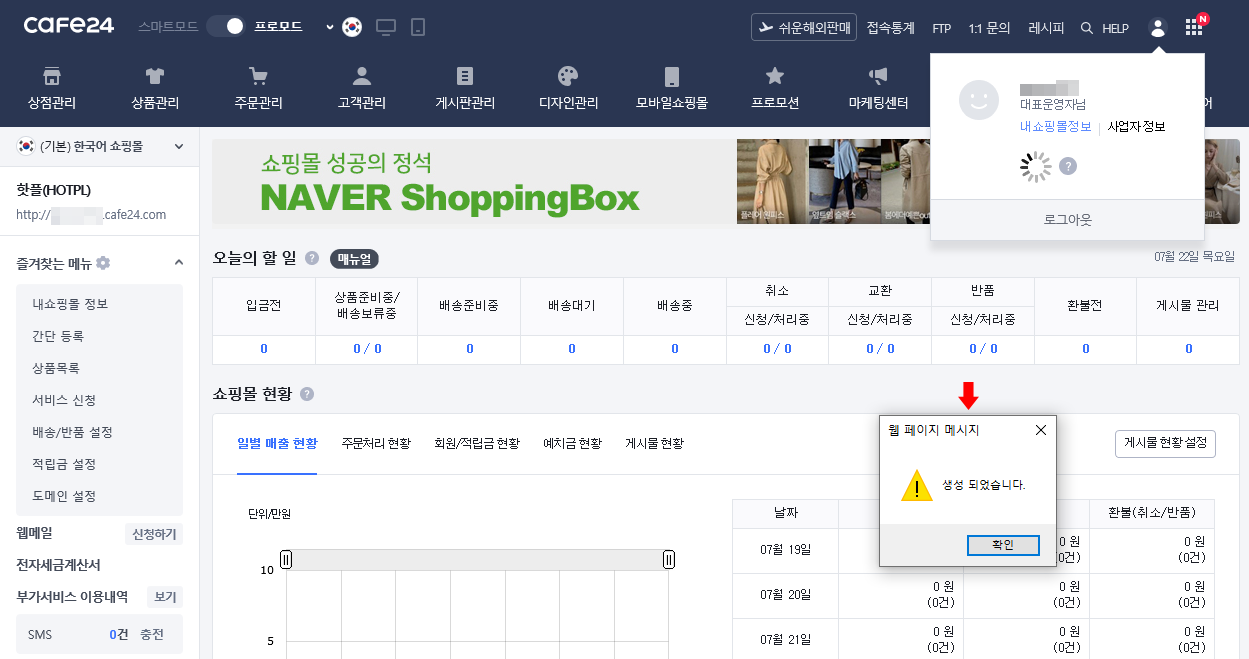Expand the 한국어 쇼핑몰 language selector

[x=100, y=146]
